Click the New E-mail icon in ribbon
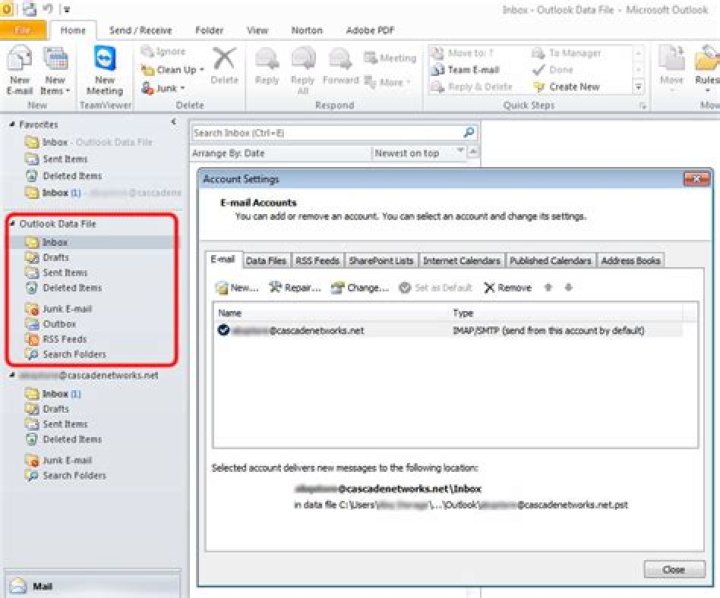This screenshot has height=598, width=720. 19,59
